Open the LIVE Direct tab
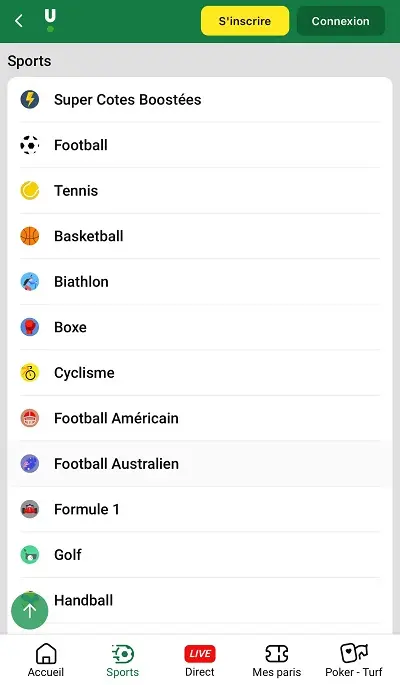 200,660
